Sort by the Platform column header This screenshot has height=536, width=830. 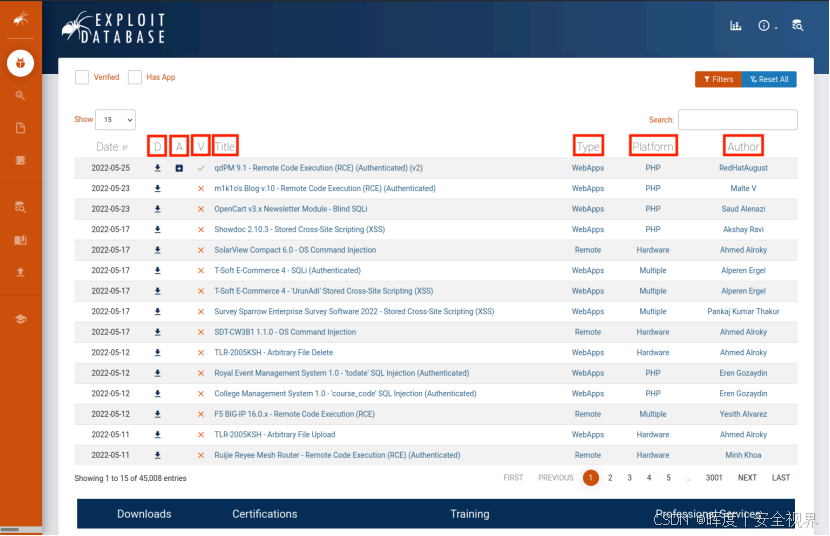[653, 147]
